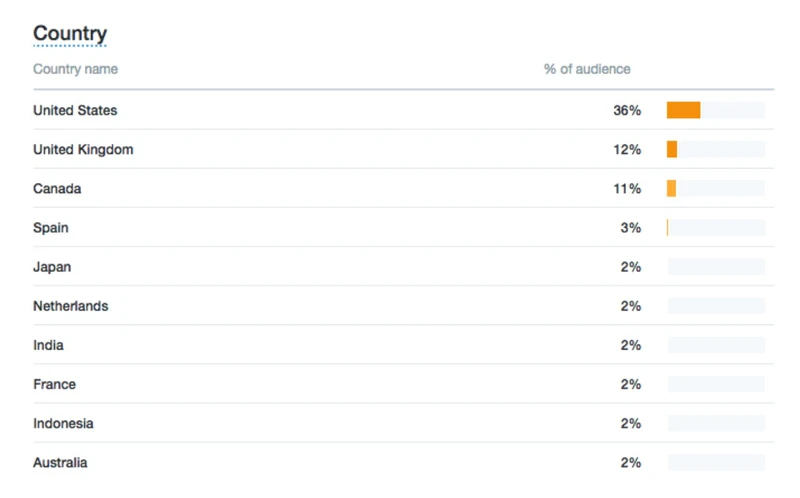Click the Australia 2% value
800x498 pixels.
(x=631, y=463)
